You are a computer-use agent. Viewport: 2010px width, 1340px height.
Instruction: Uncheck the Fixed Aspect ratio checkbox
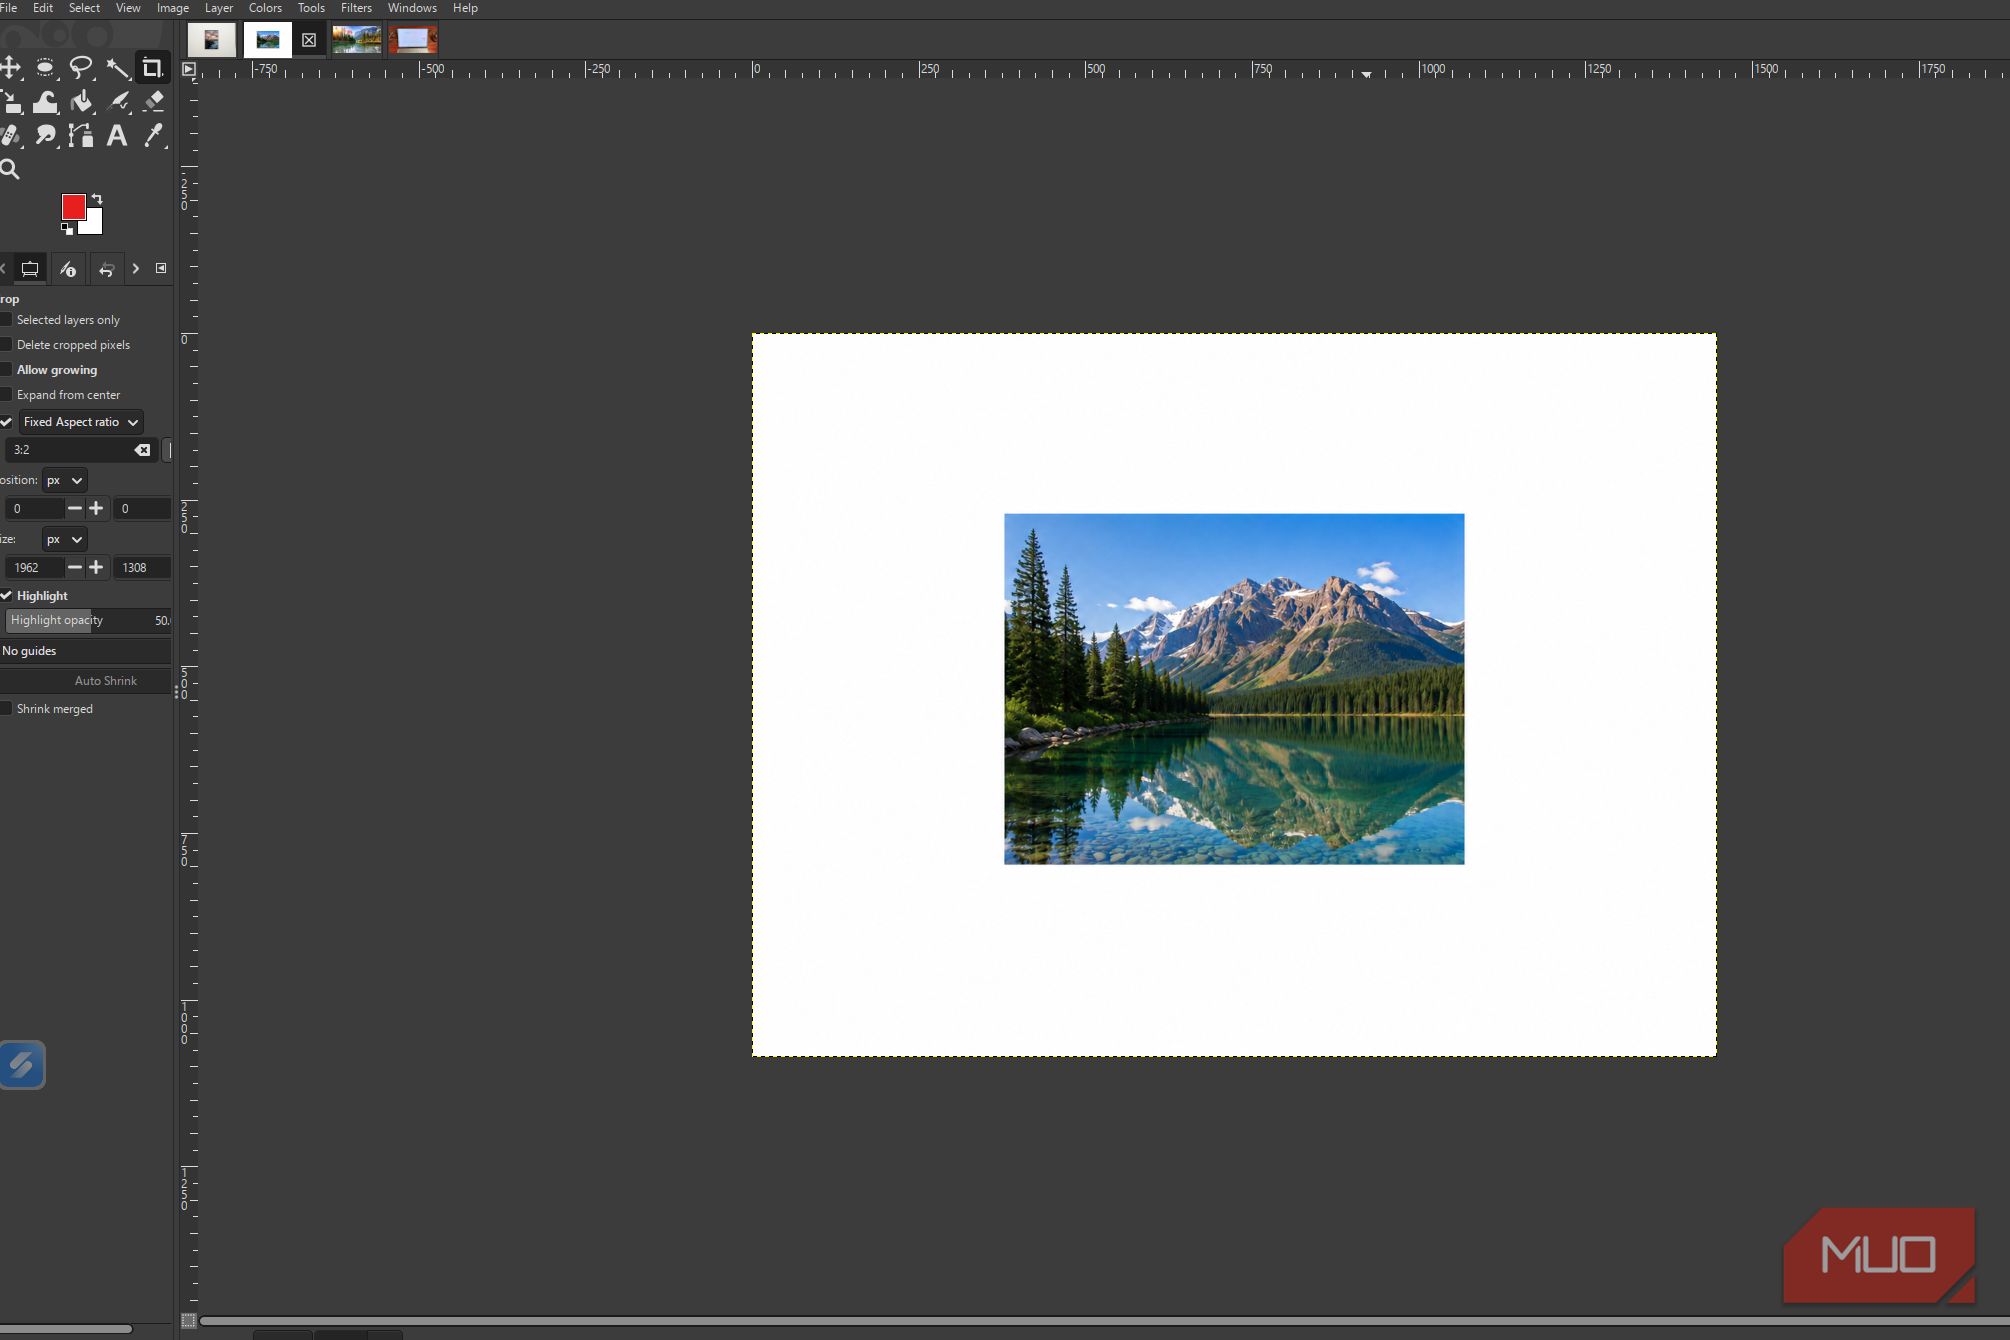[6, 422]
